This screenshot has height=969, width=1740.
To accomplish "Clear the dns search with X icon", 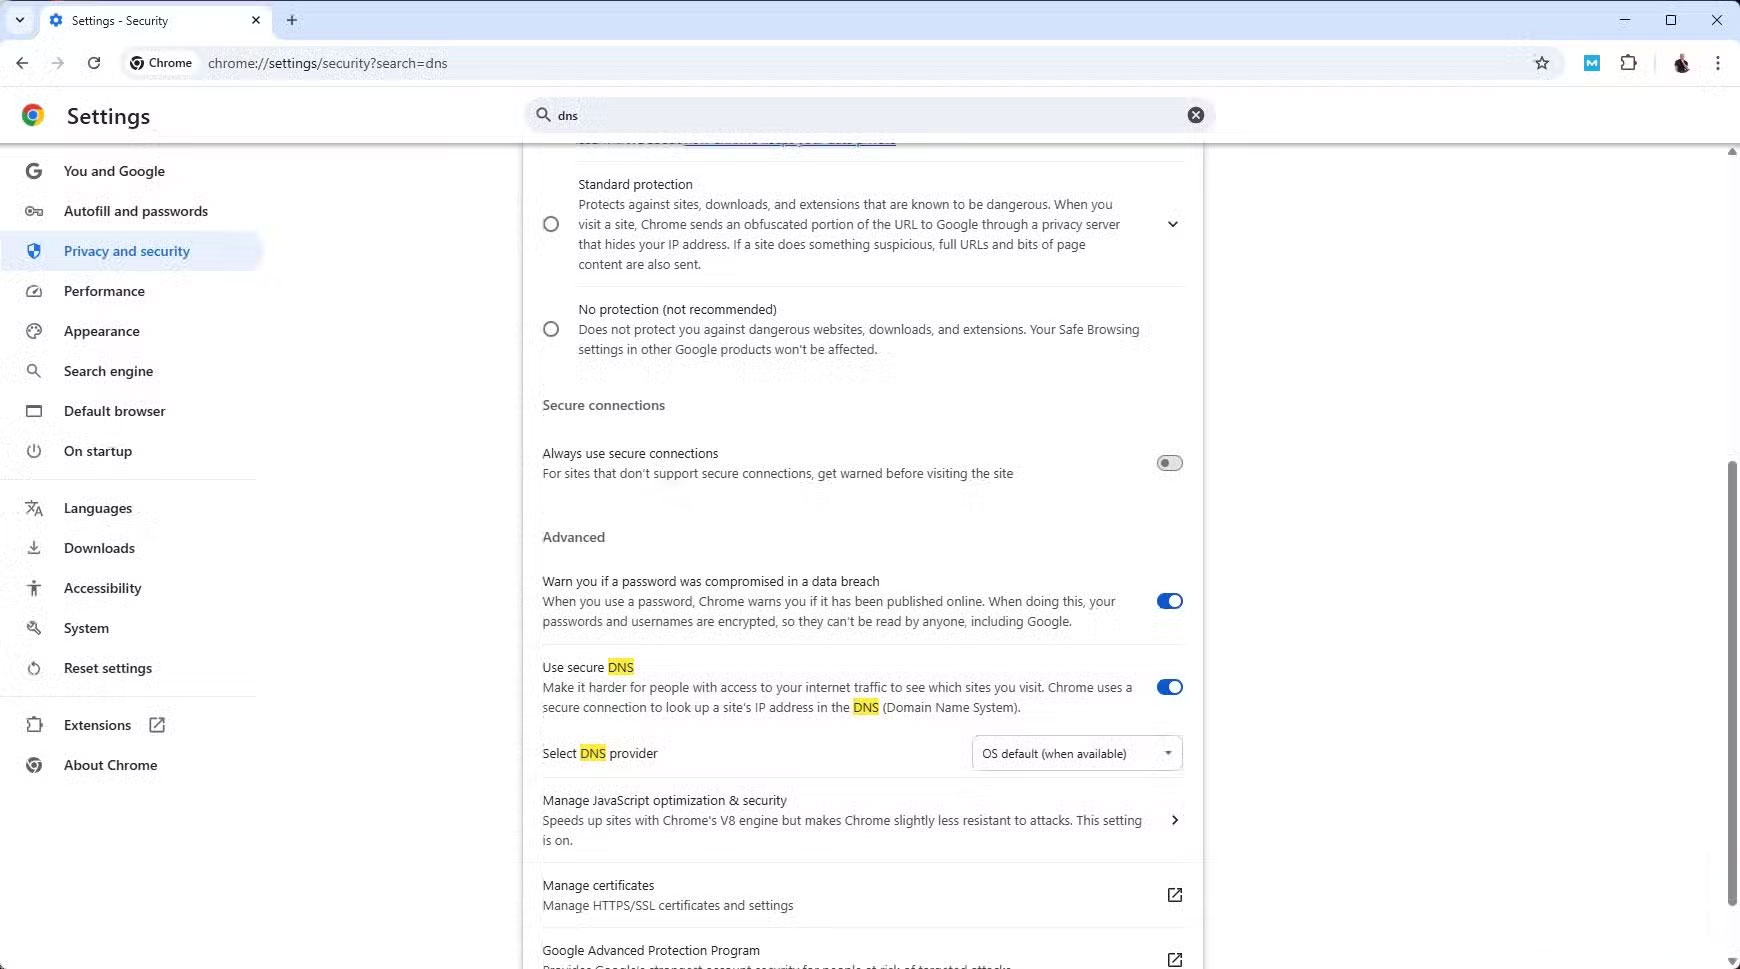I will (1195, 115).
